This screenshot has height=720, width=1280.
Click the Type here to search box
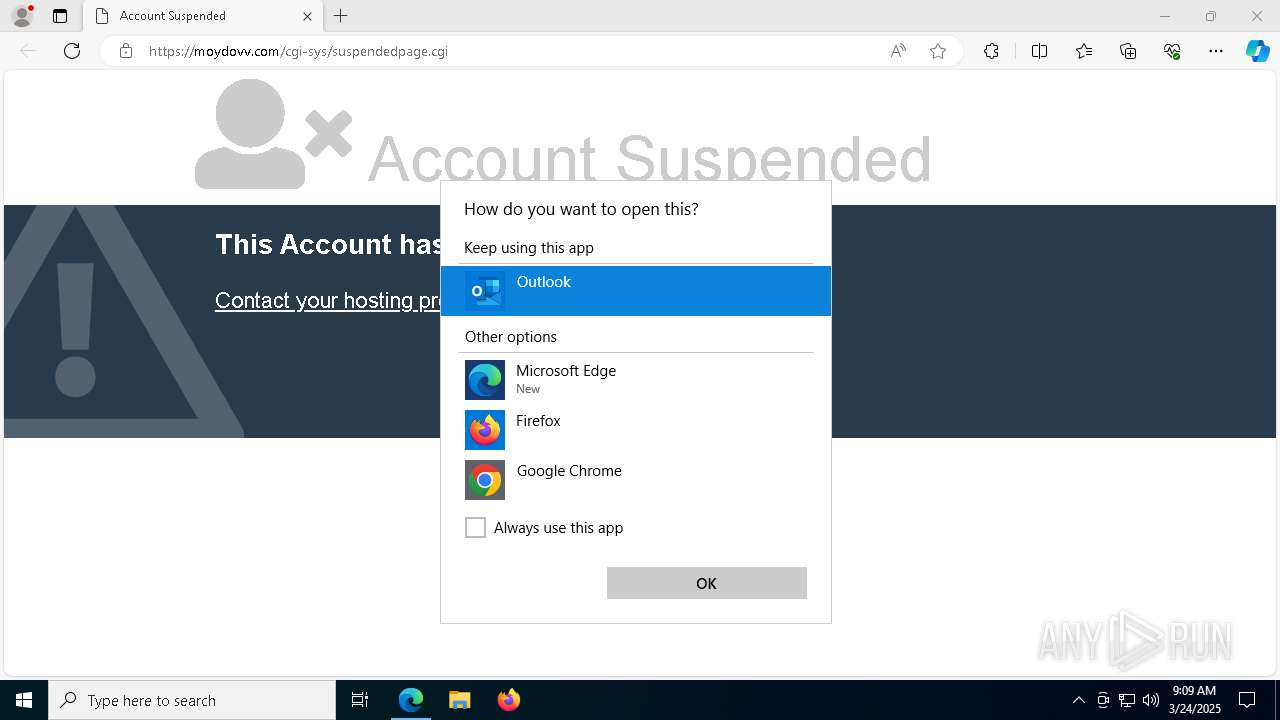(x=192, y=700)
